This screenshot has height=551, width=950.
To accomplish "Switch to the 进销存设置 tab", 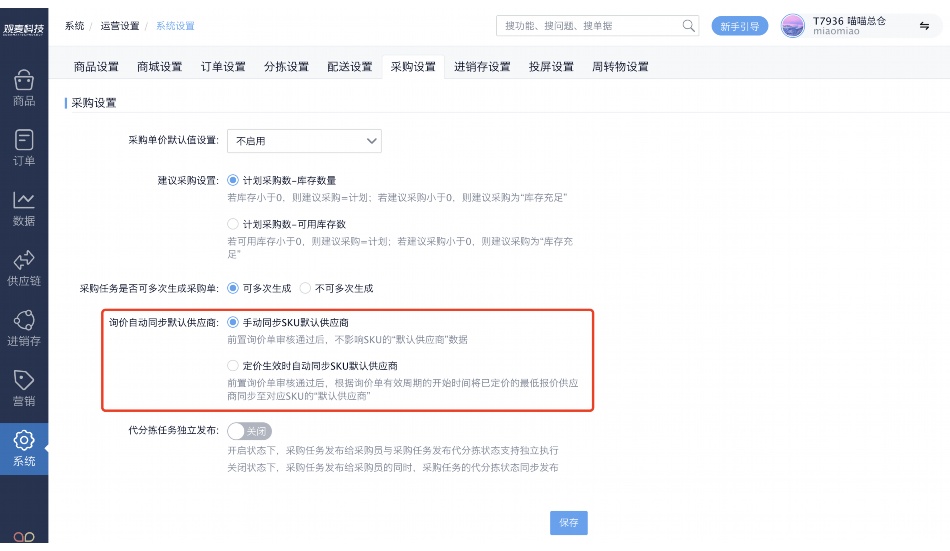I will (x=482, y=67).
